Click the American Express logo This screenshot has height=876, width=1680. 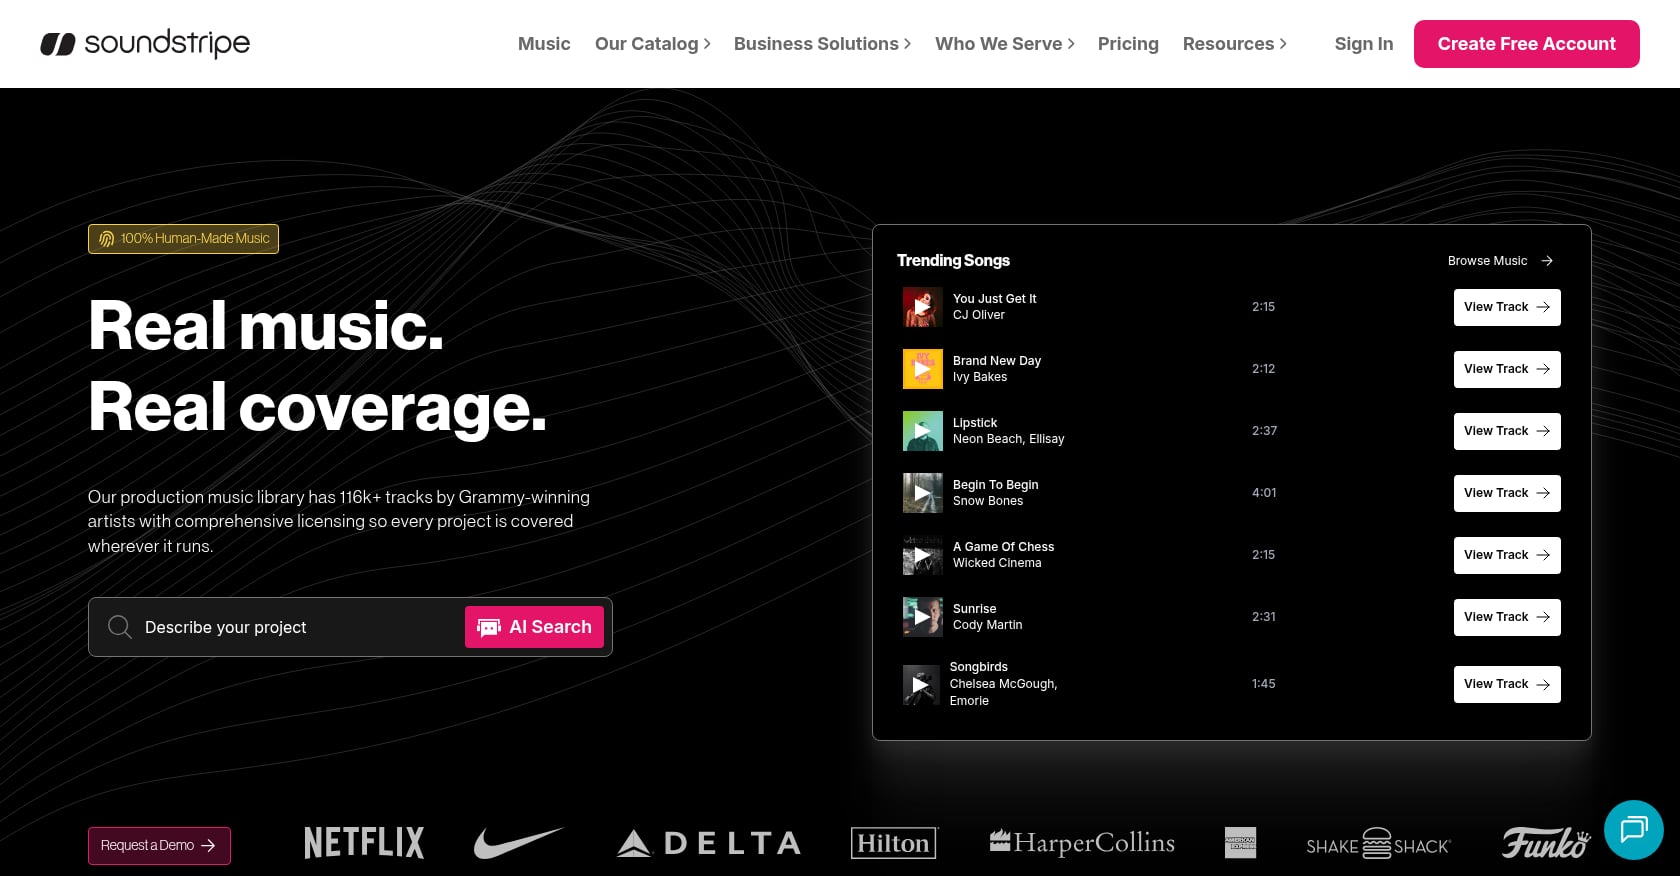coord(1240,843)
